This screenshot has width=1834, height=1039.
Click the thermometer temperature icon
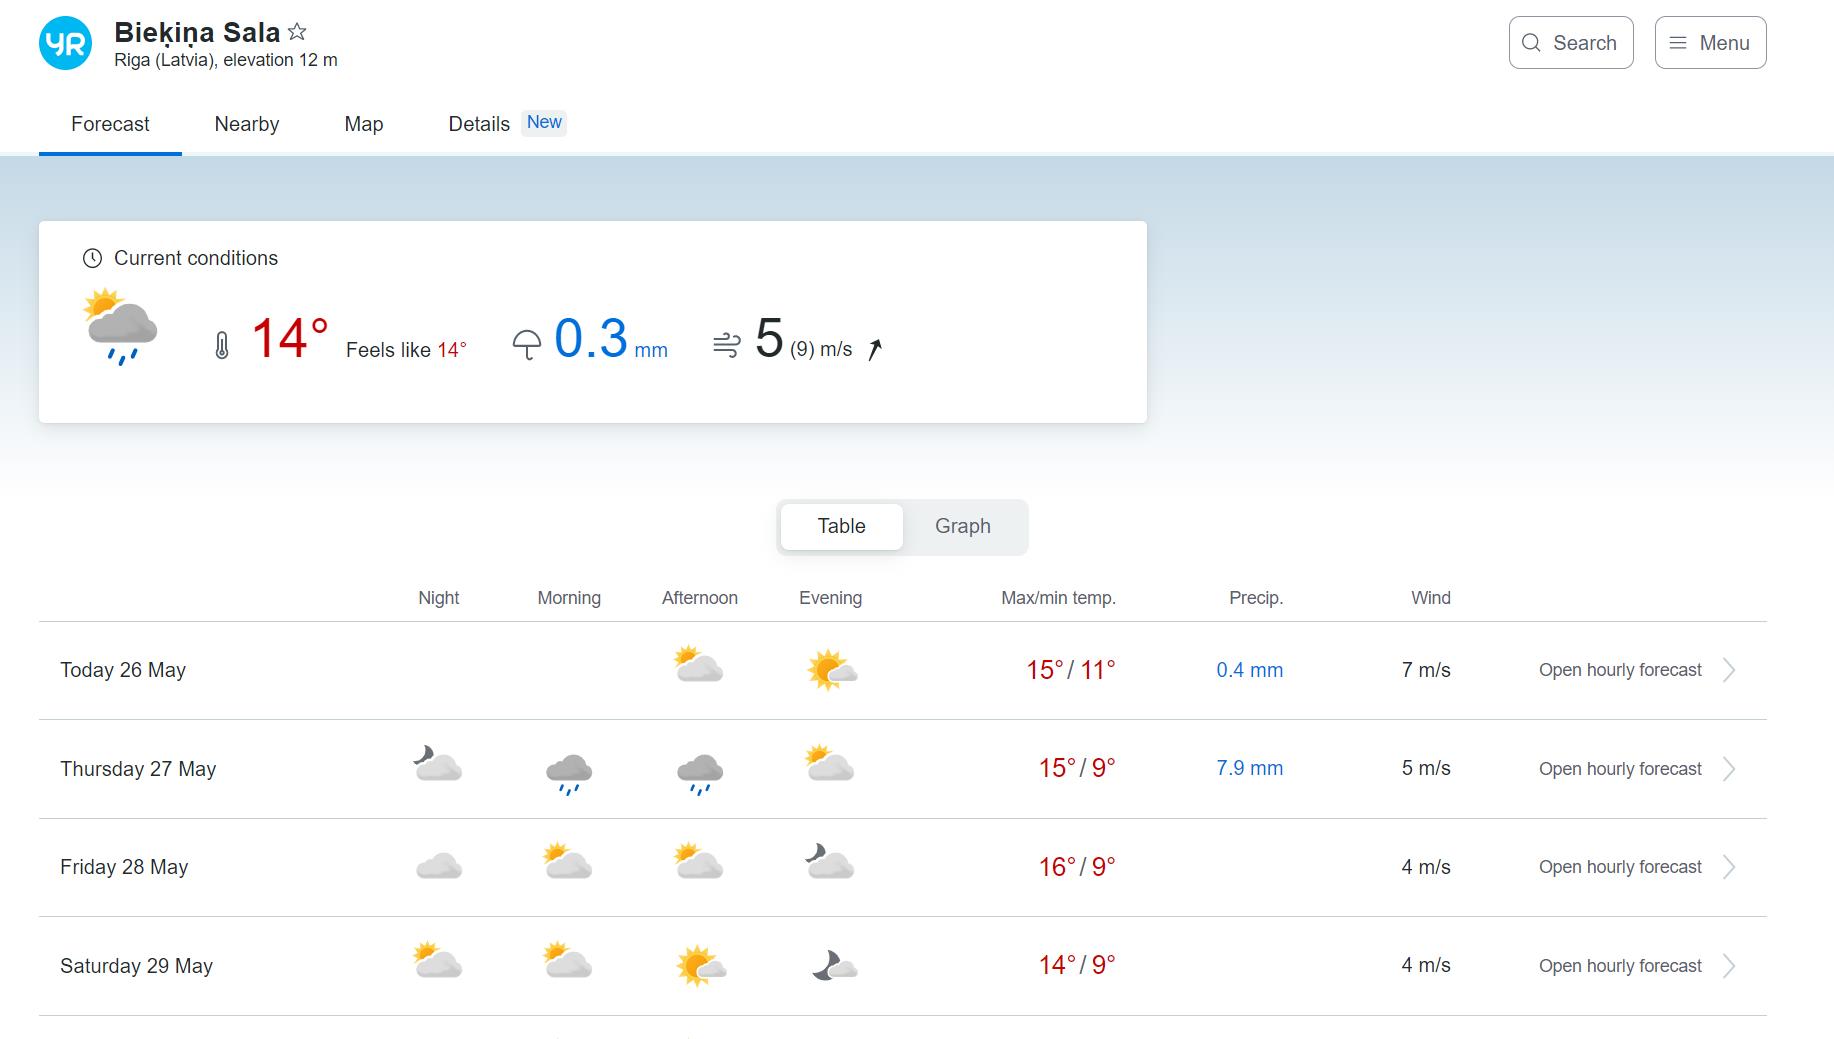click(222, 346)
